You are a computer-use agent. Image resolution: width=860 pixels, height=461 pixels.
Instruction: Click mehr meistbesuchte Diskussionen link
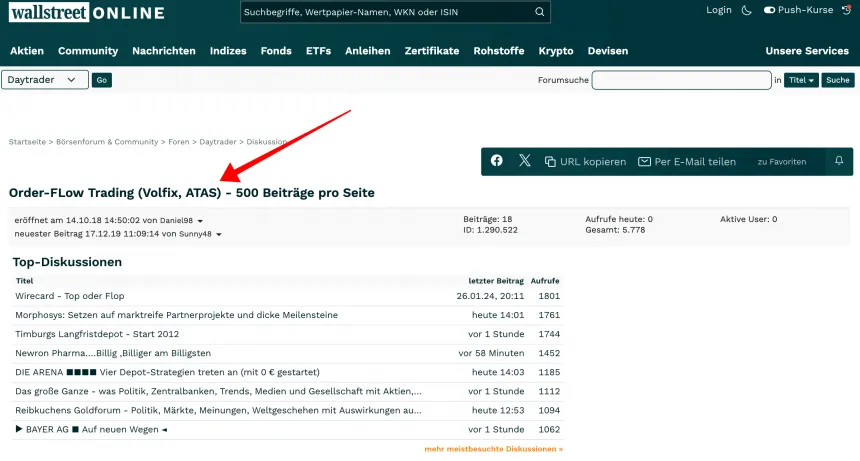pos(494,449)
